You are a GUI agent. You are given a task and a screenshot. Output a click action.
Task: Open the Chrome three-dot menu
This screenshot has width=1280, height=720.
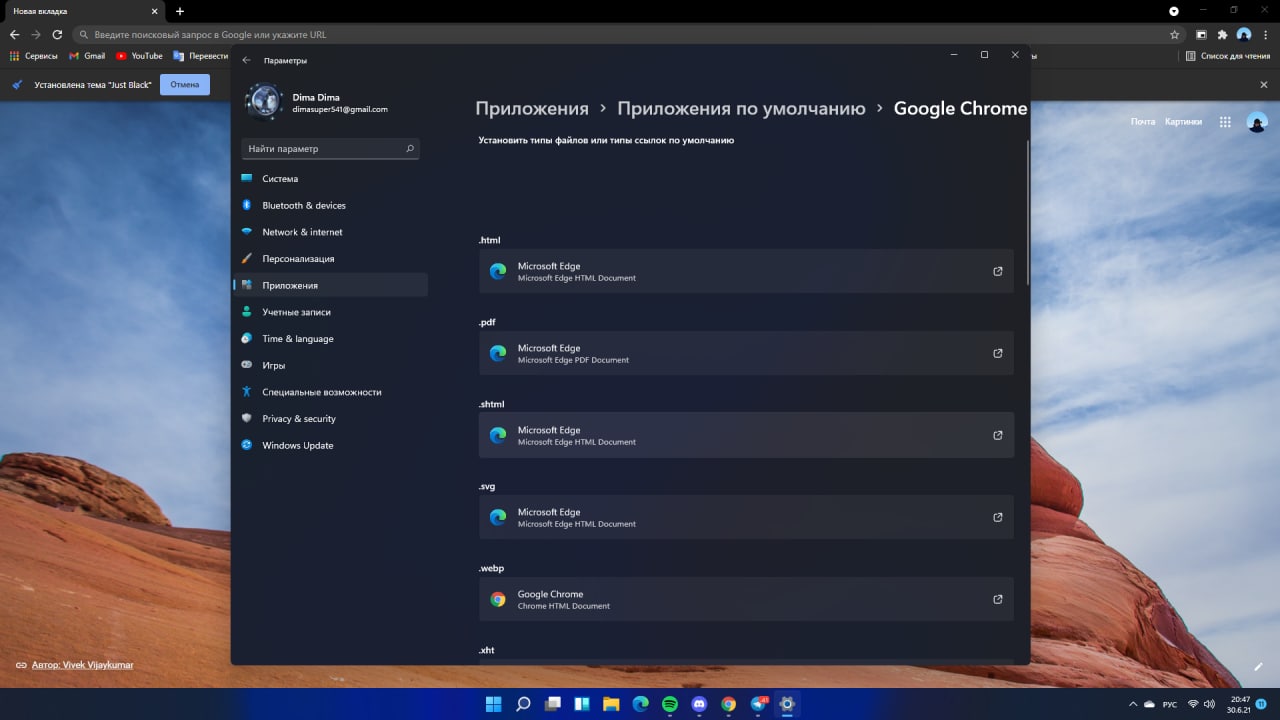click(1266, 34)
